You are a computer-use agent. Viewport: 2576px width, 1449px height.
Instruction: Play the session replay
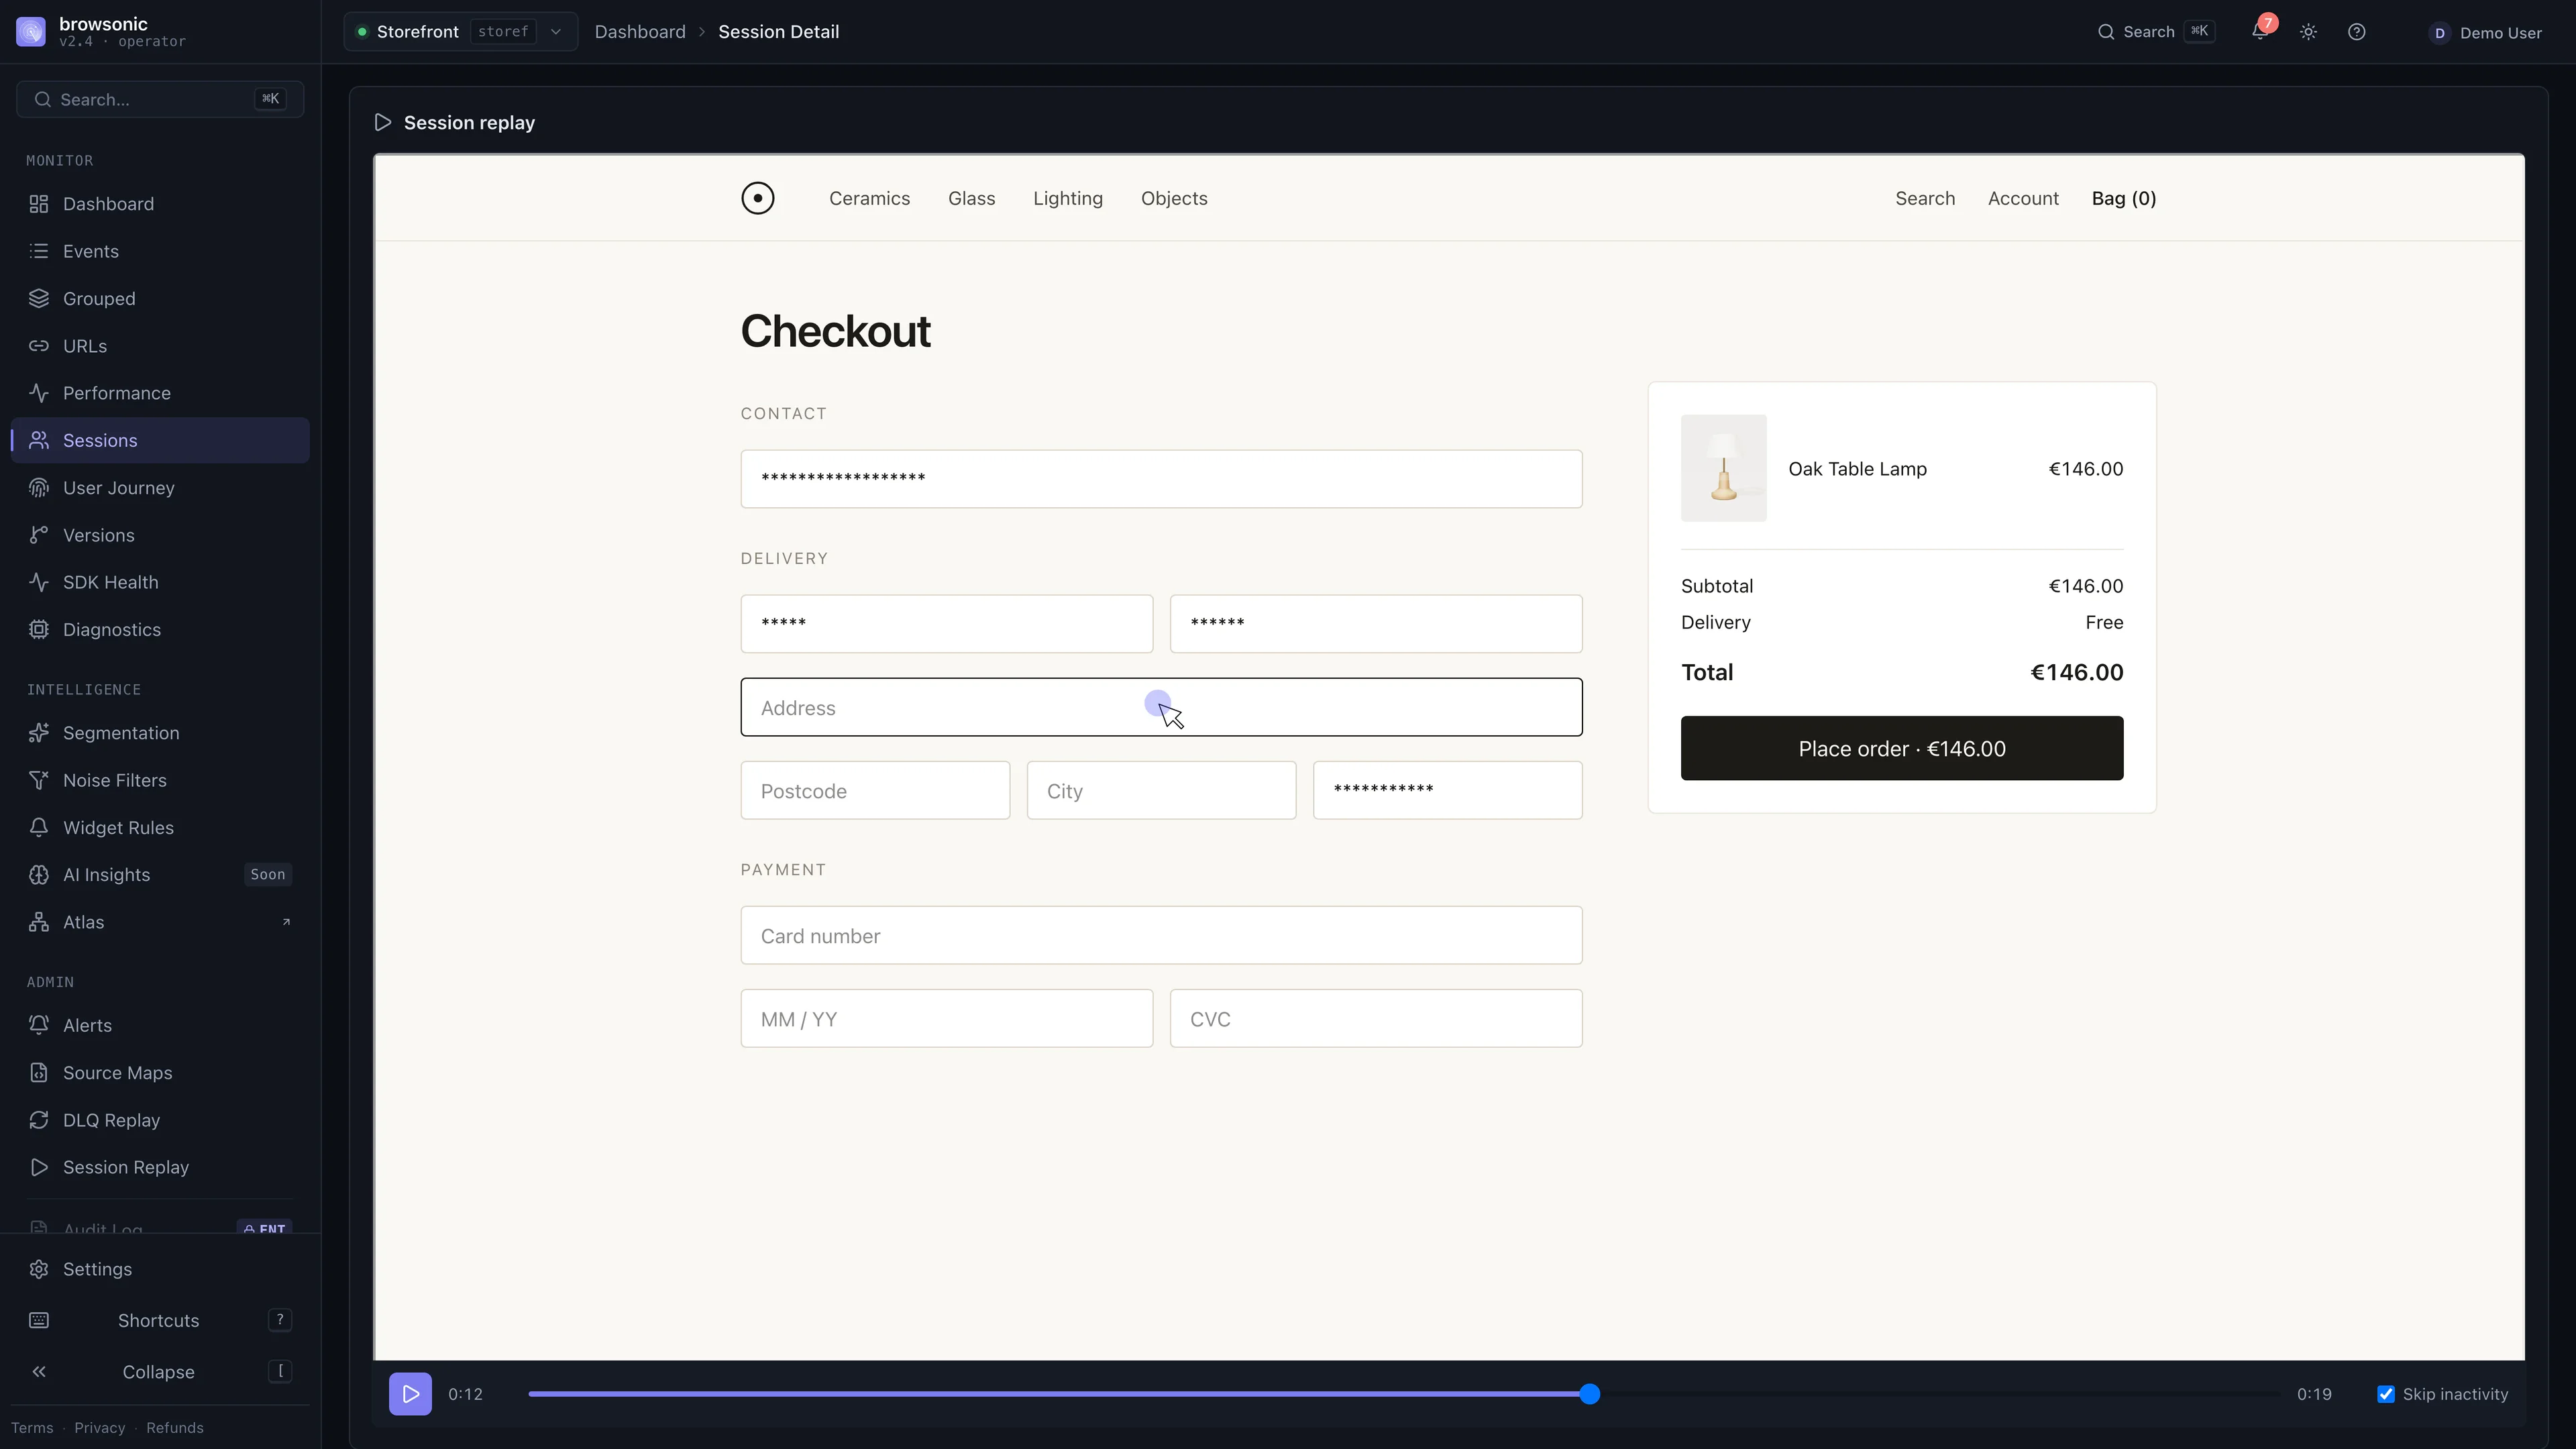coord(410,1394)
